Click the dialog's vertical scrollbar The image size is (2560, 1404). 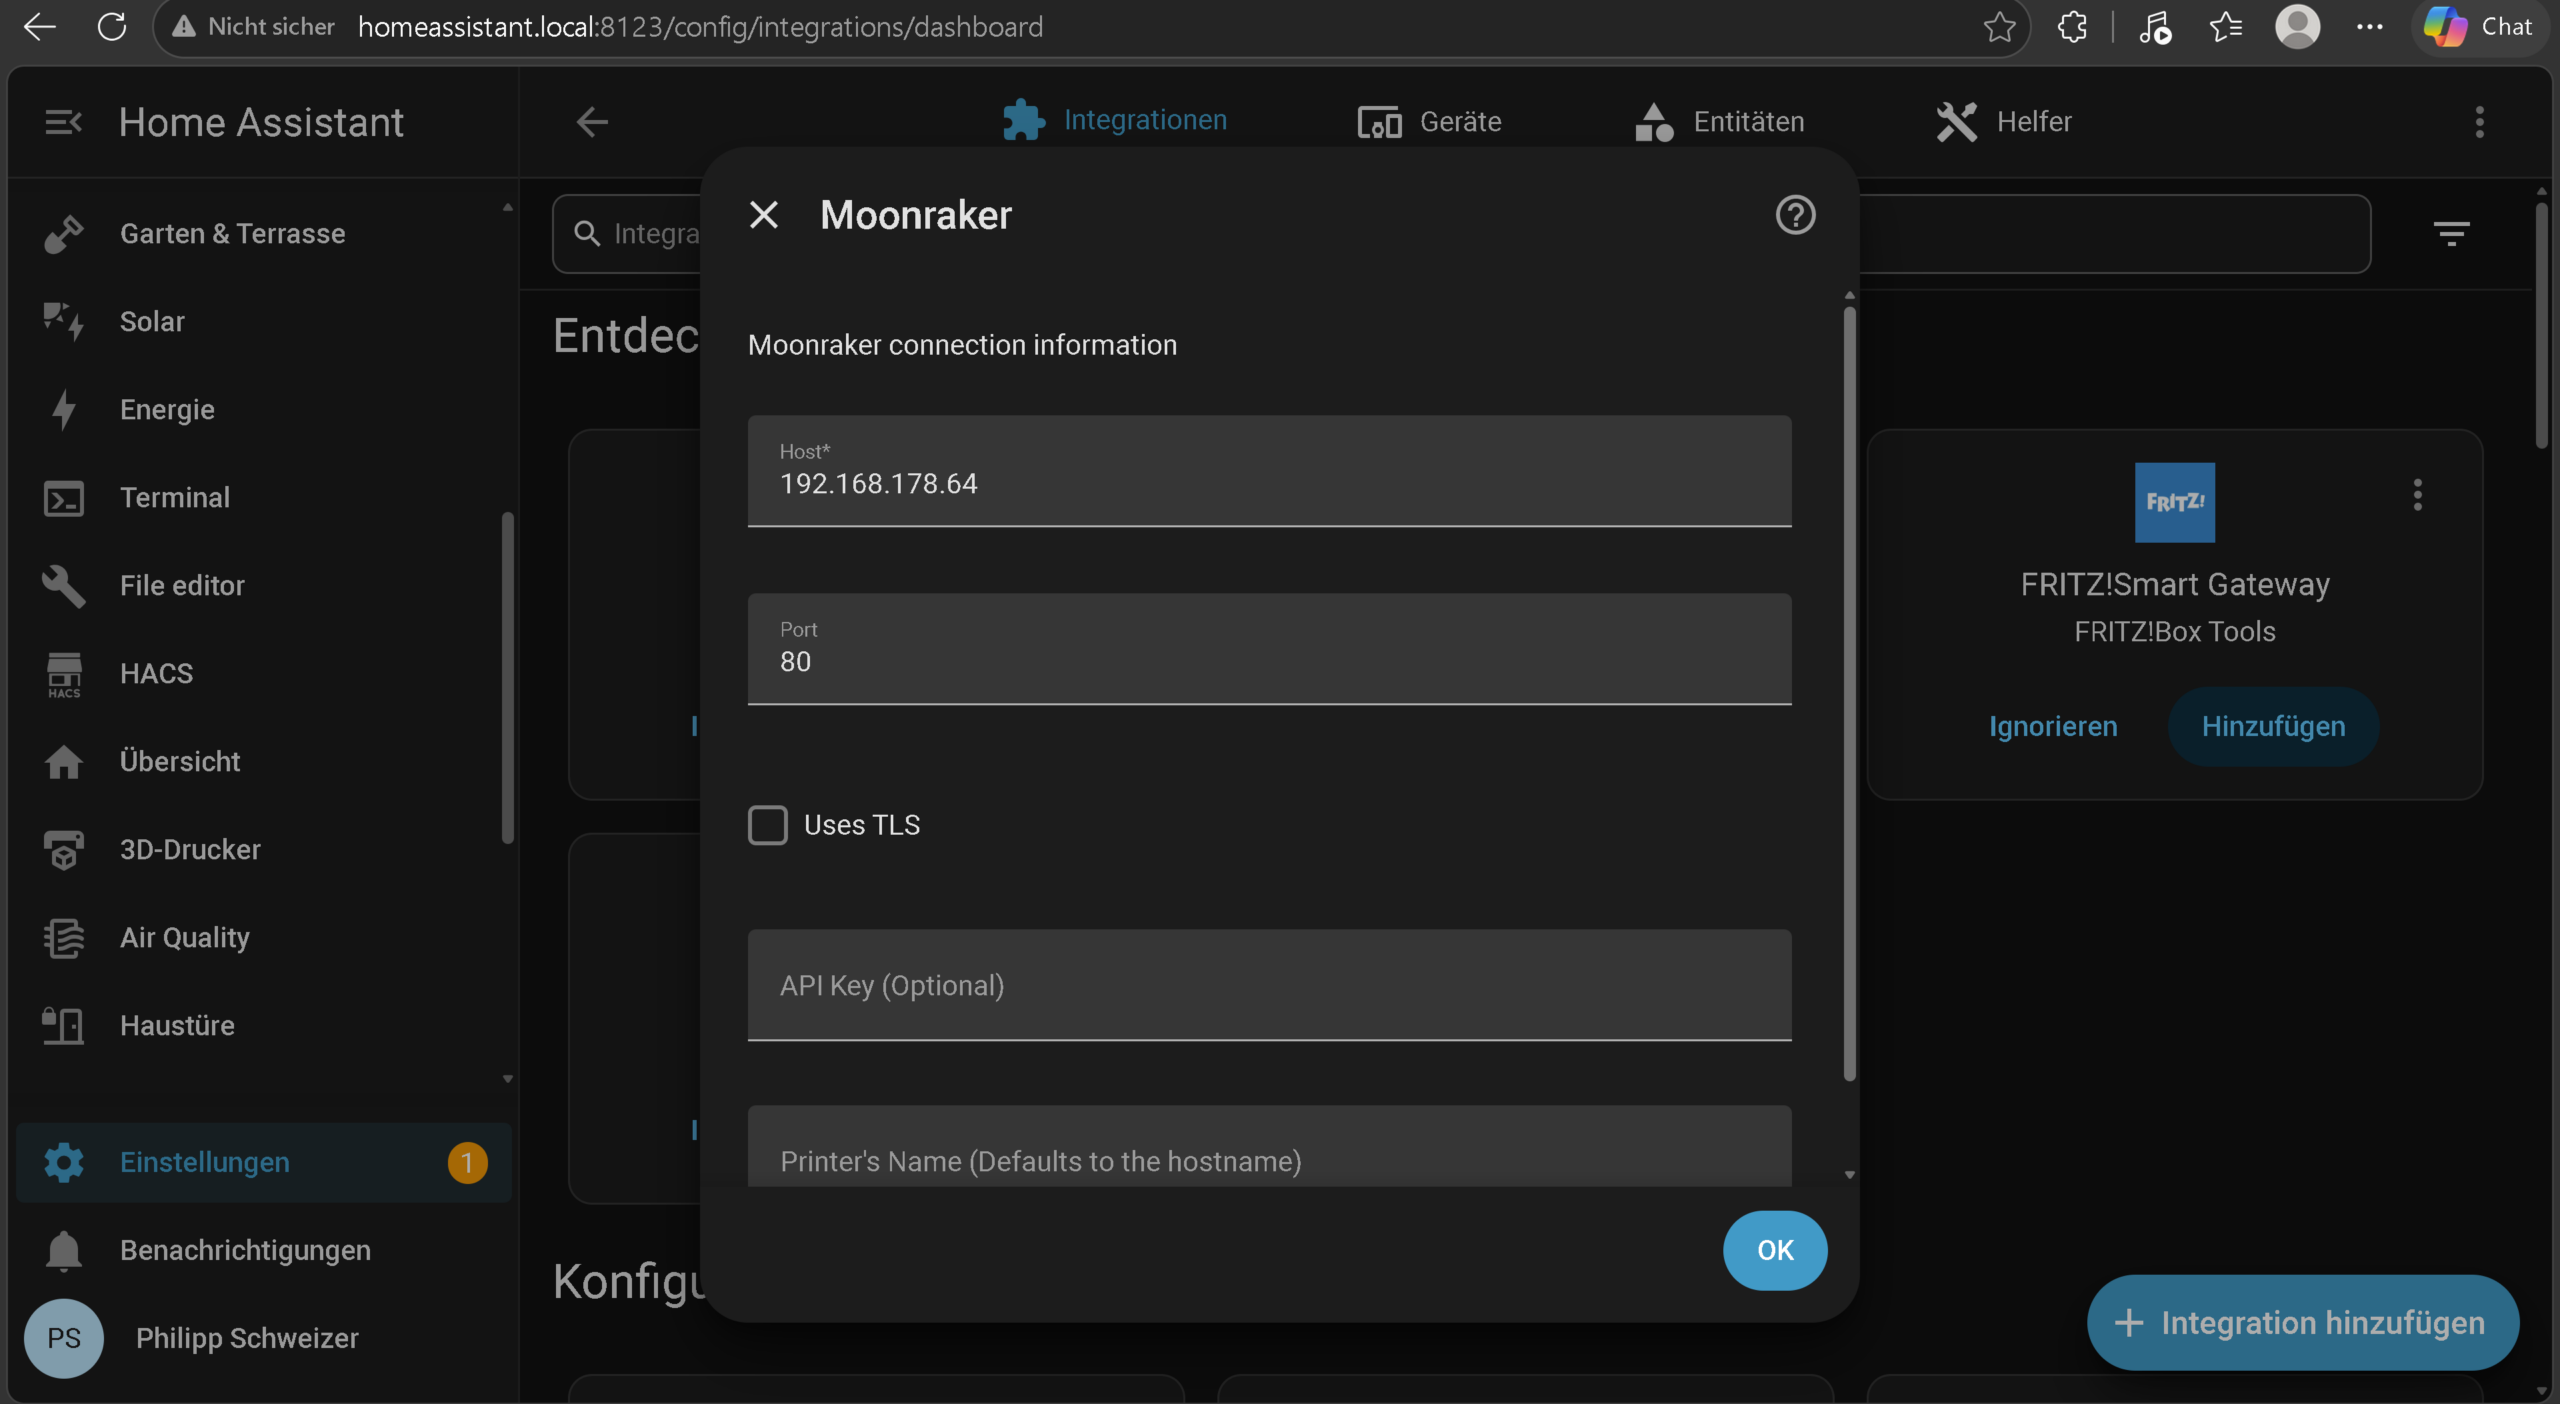[1849, 694]
